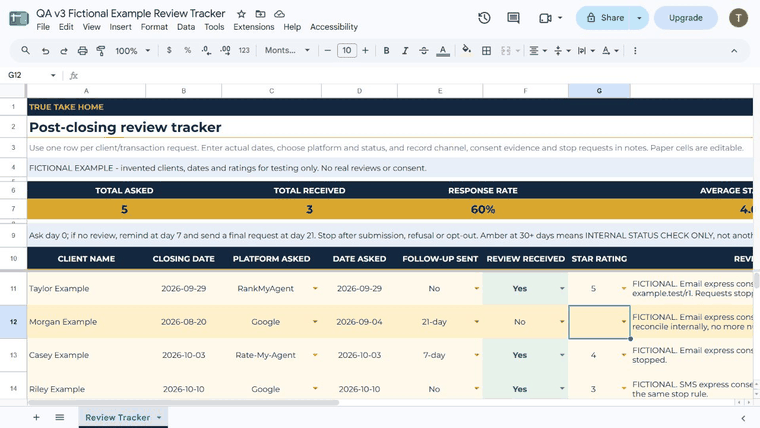Screen dimensions: 760x428
Task: Decrease decimal places
Action: (x=206, y=50)
